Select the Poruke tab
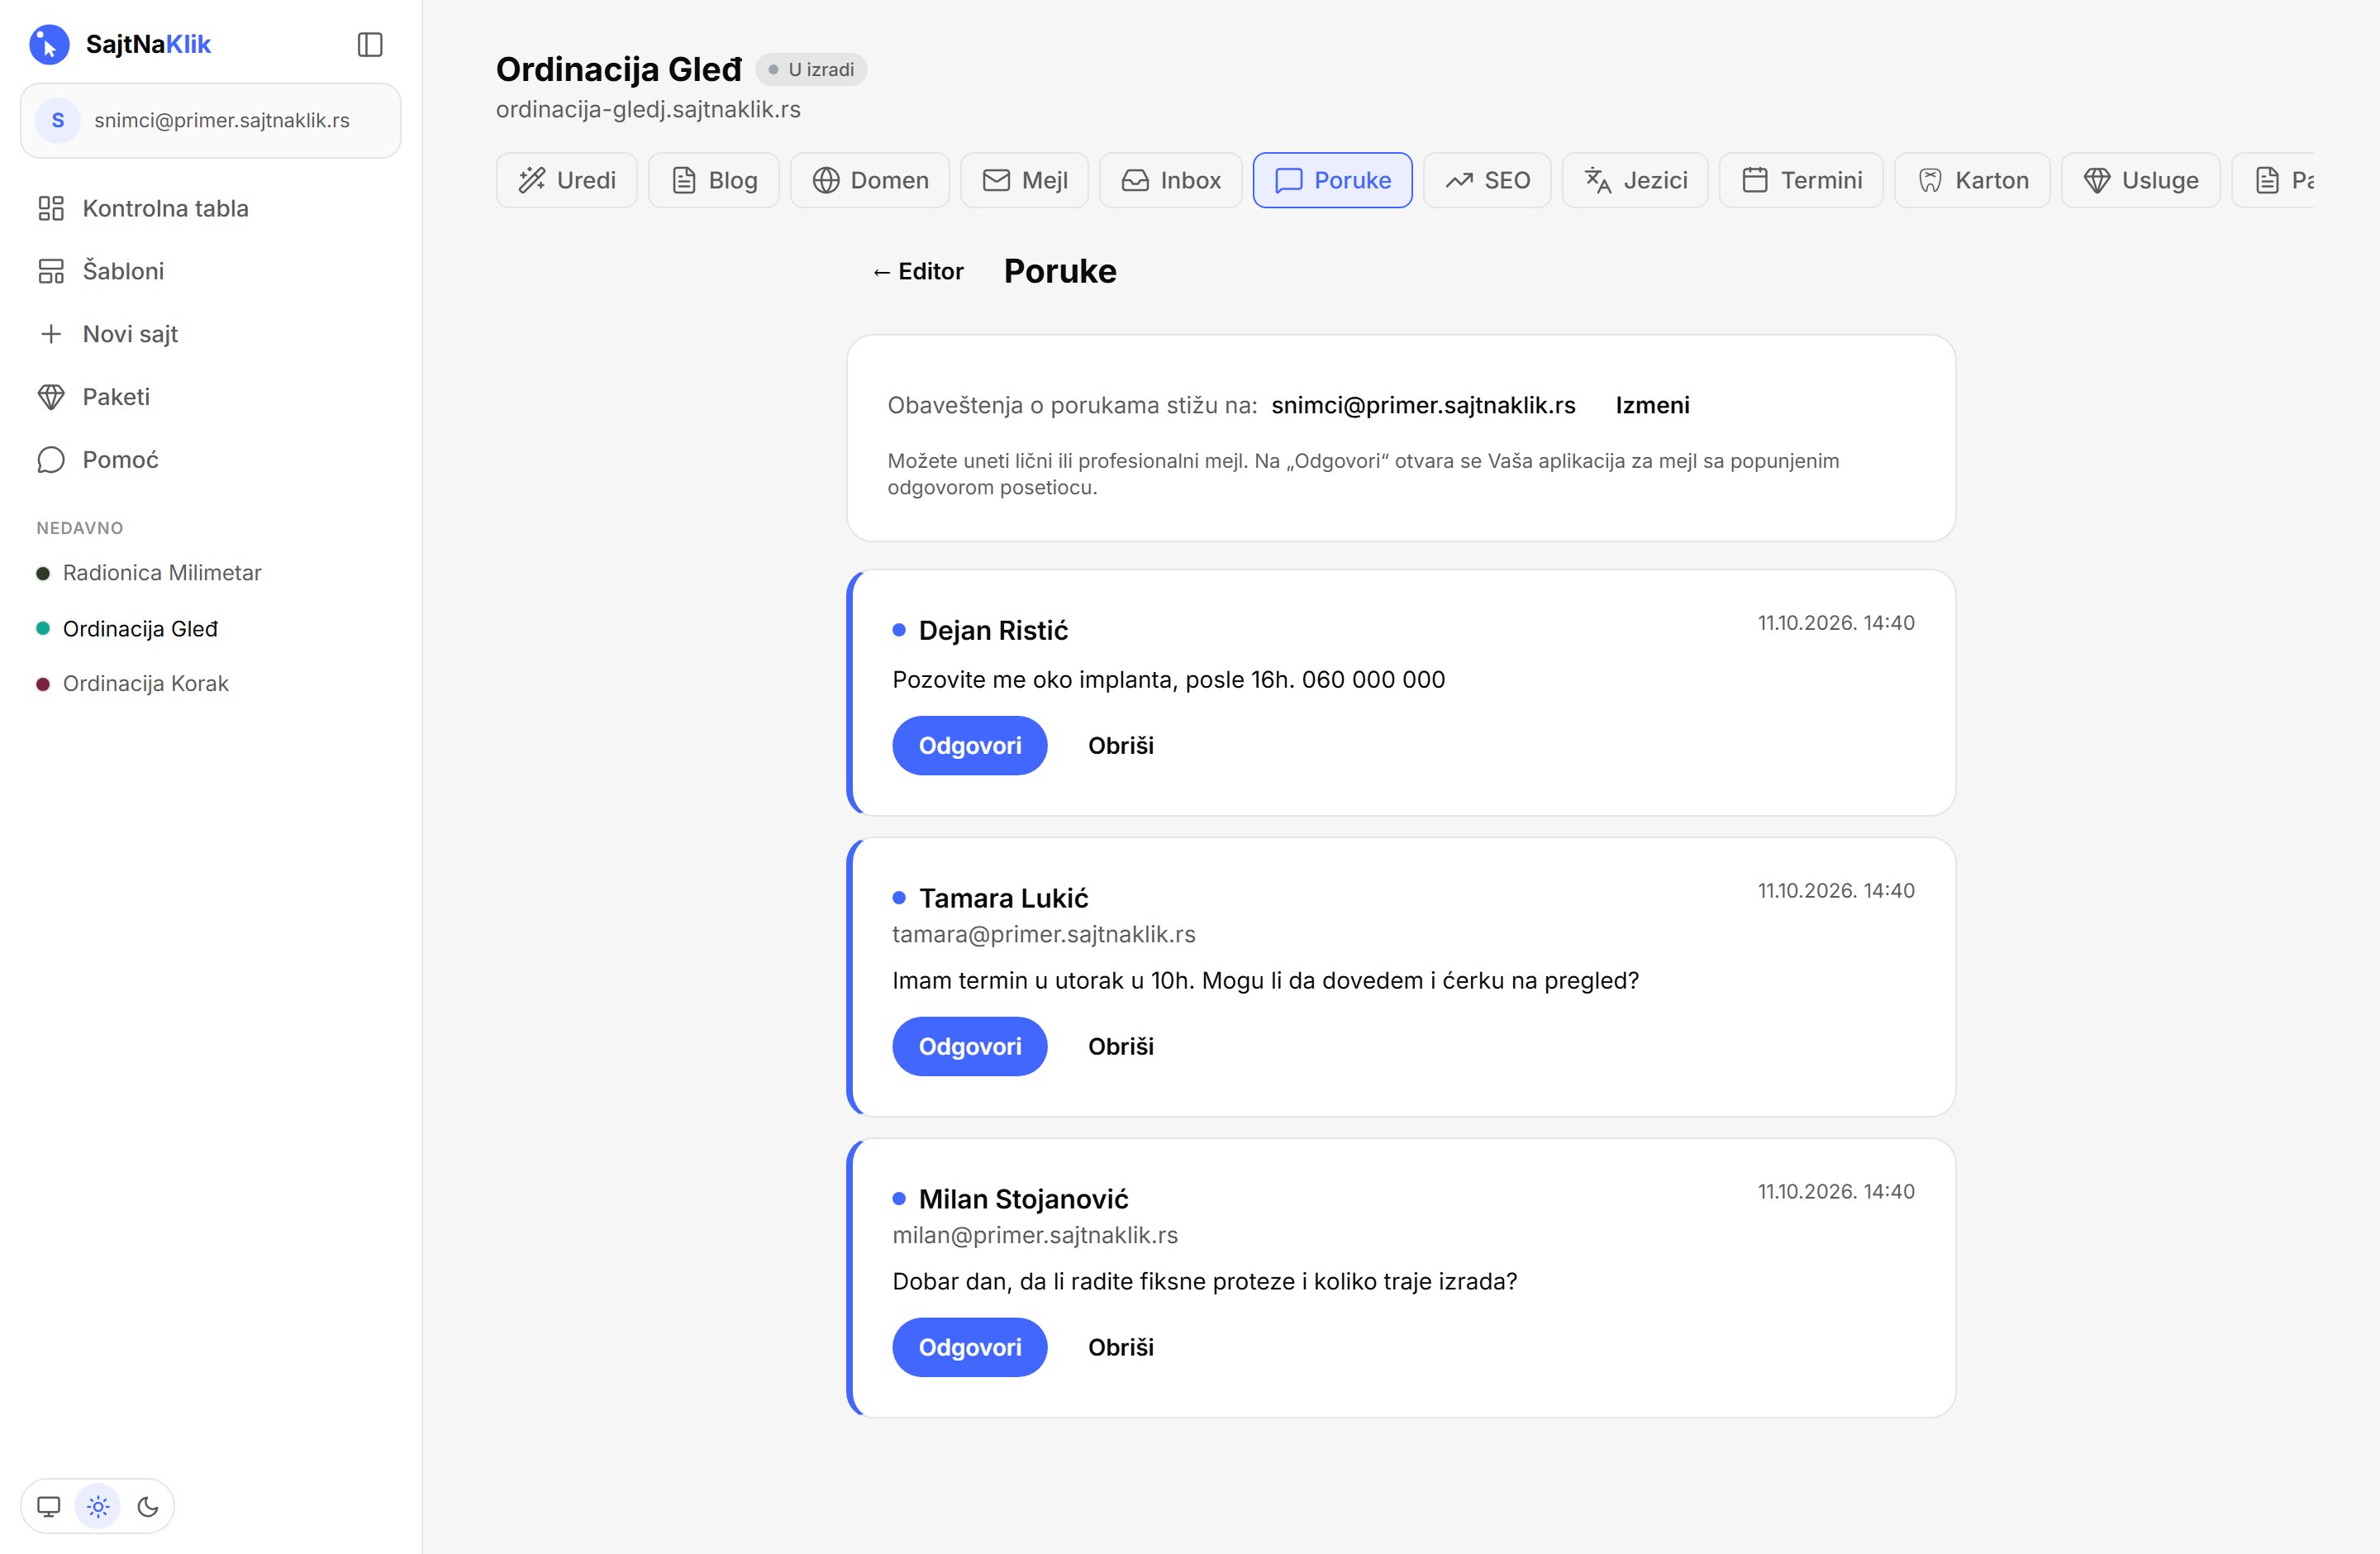This screenshot has height=1554, width=2380. (x=1333, y=180)
